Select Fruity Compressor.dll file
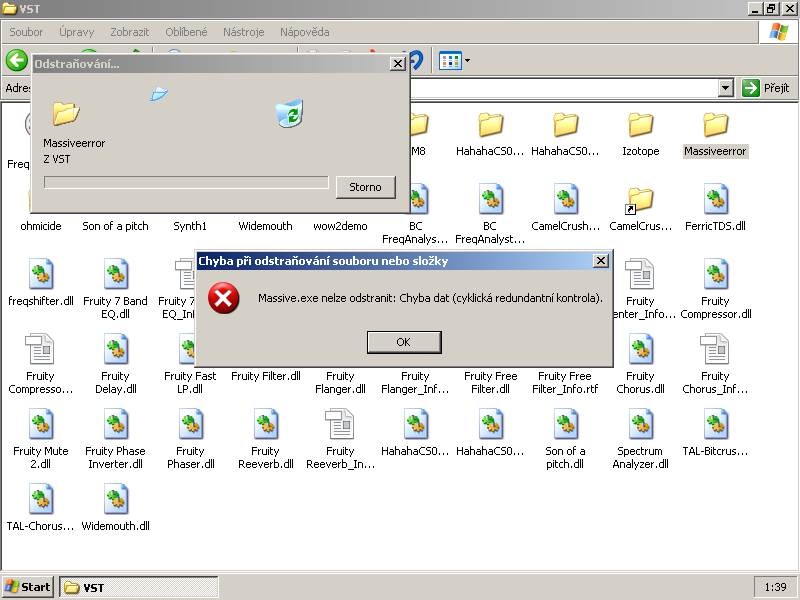This screenshot has width=800, height=600. click(715, 289)
